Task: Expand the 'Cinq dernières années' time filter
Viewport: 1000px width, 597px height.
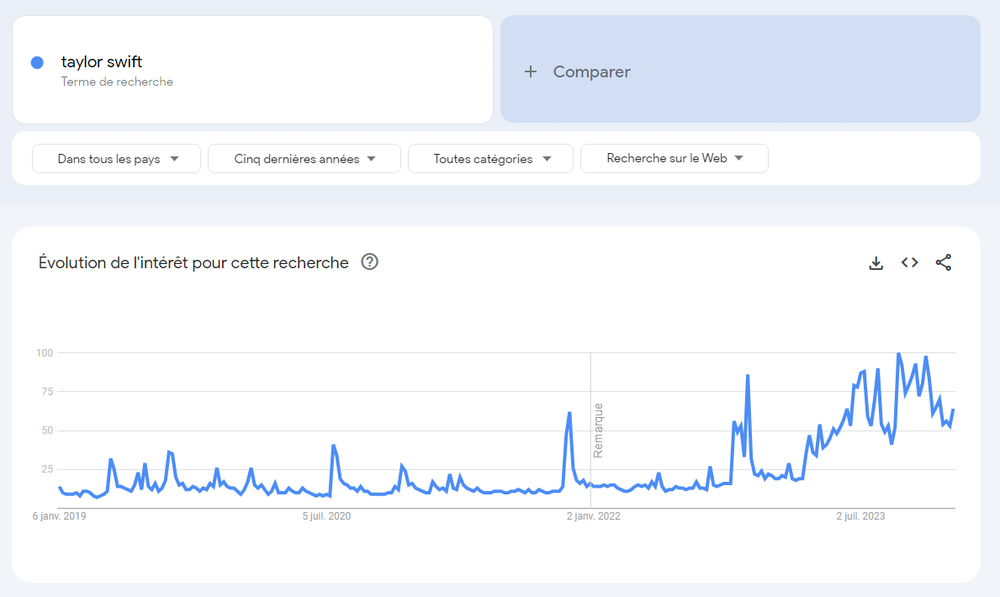Action: click(304, 159)
